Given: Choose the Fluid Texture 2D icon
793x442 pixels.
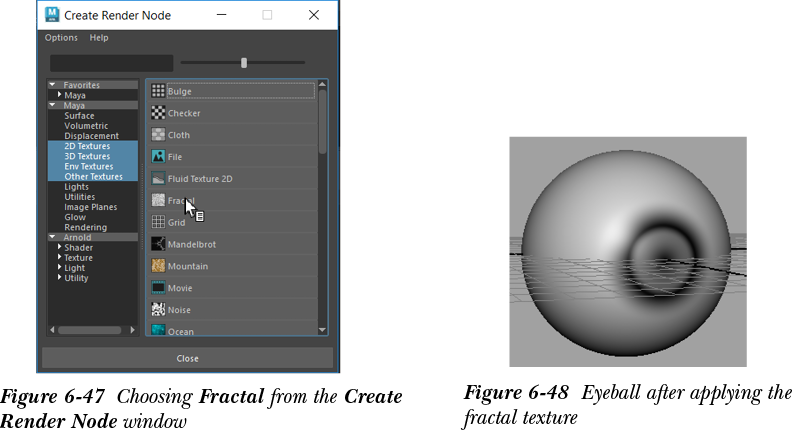Looking at the screenshot, I should pyautogui.click(x=158, y=178).
